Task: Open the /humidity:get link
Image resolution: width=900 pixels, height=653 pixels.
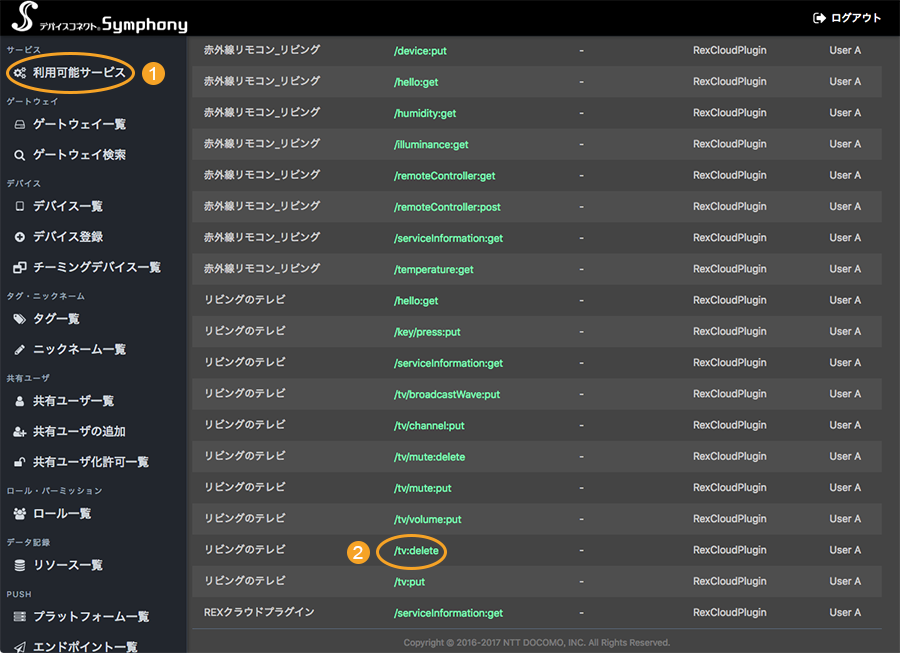Action: [x=425, y=113]
